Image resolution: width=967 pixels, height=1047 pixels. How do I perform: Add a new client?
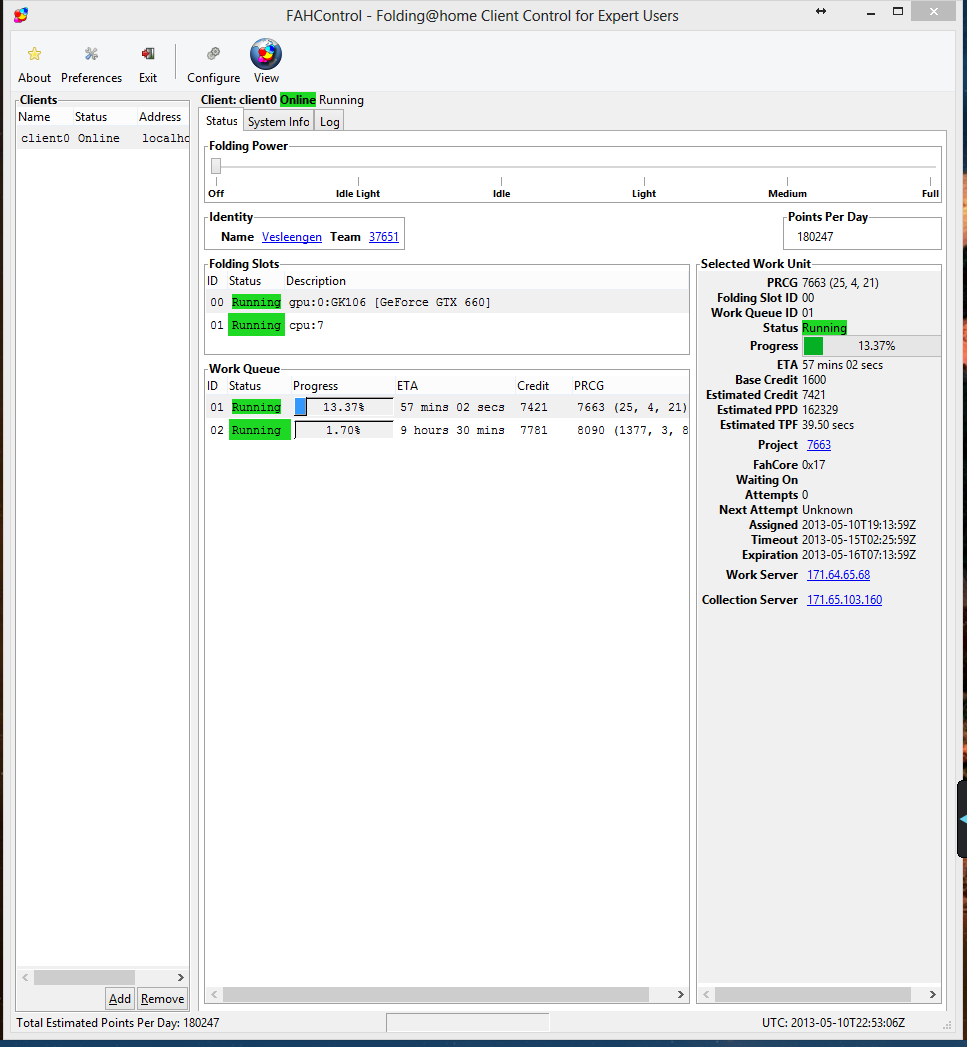click(120, 999)
